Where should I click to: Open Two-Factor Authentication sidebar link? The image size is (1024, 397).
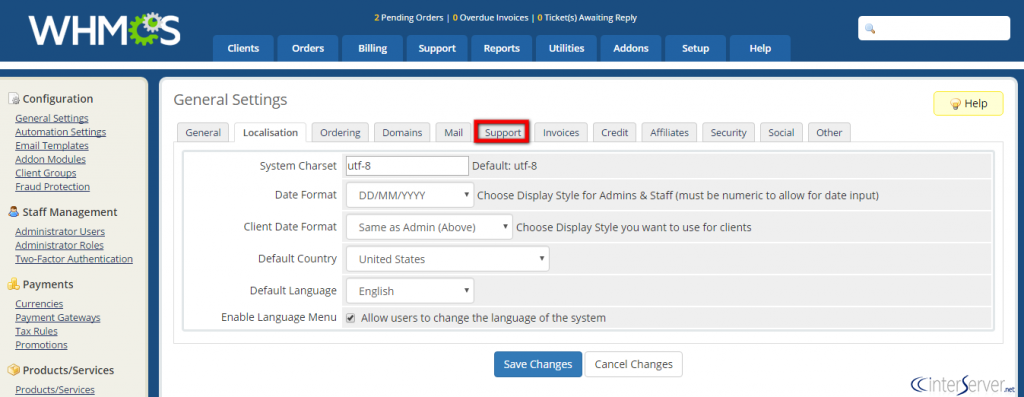pyautogui.click(x=74, y=259)
